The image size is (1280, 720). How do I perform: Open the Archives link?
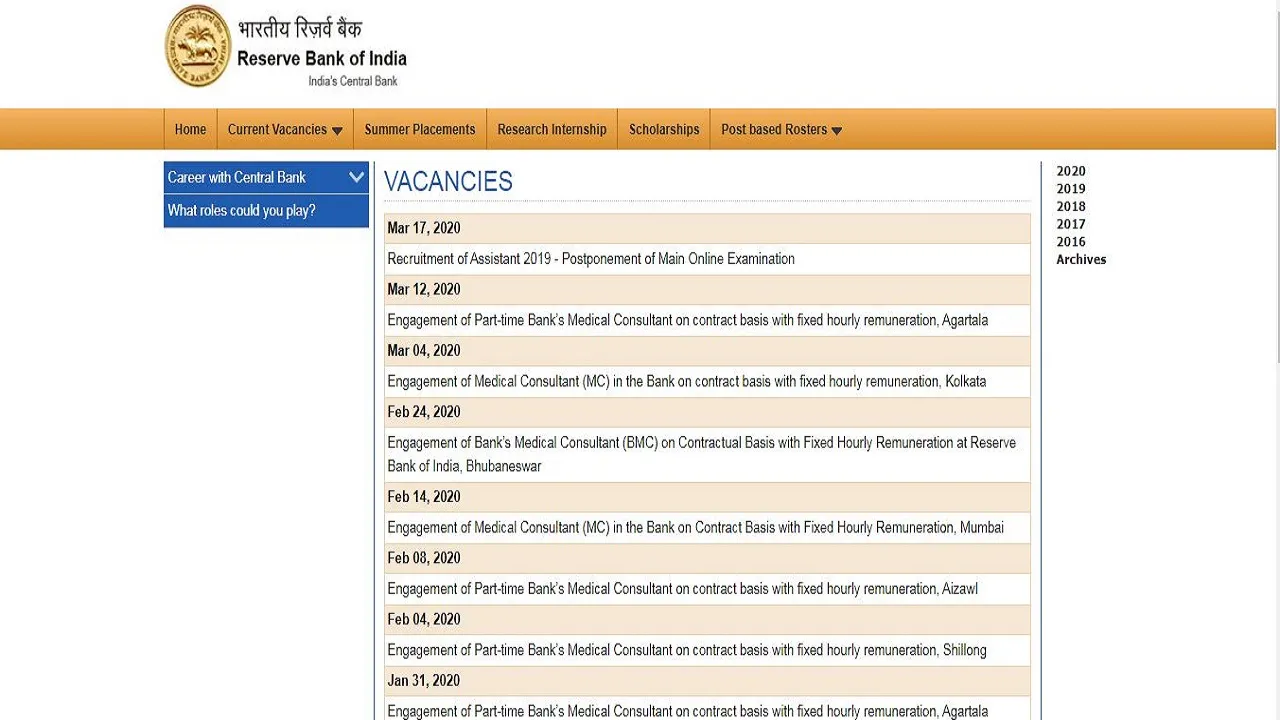pyautogui.click(x=1081, y=259)
